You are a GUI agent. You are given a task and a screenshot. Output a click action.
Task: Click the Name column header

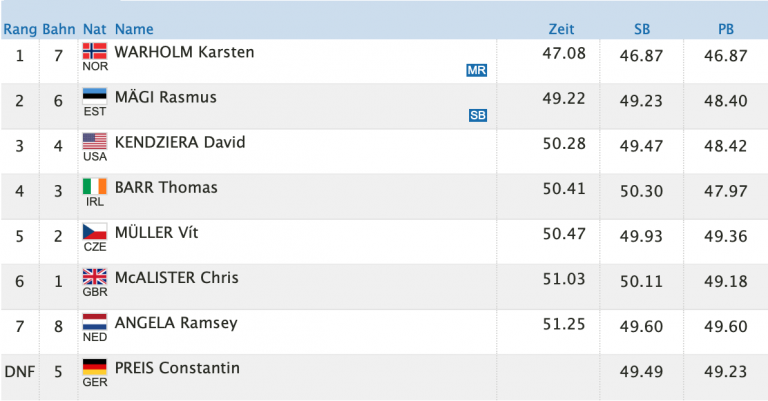(x=134, y=29)
